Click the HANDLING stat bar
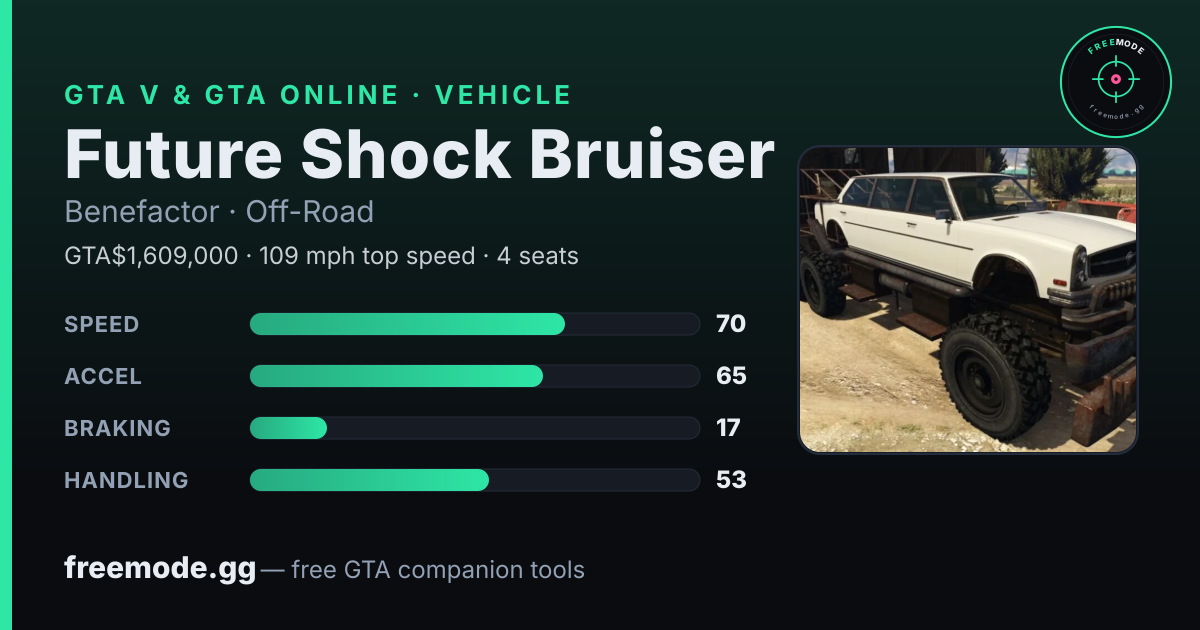1200x630 pixels. coord(474,480)
